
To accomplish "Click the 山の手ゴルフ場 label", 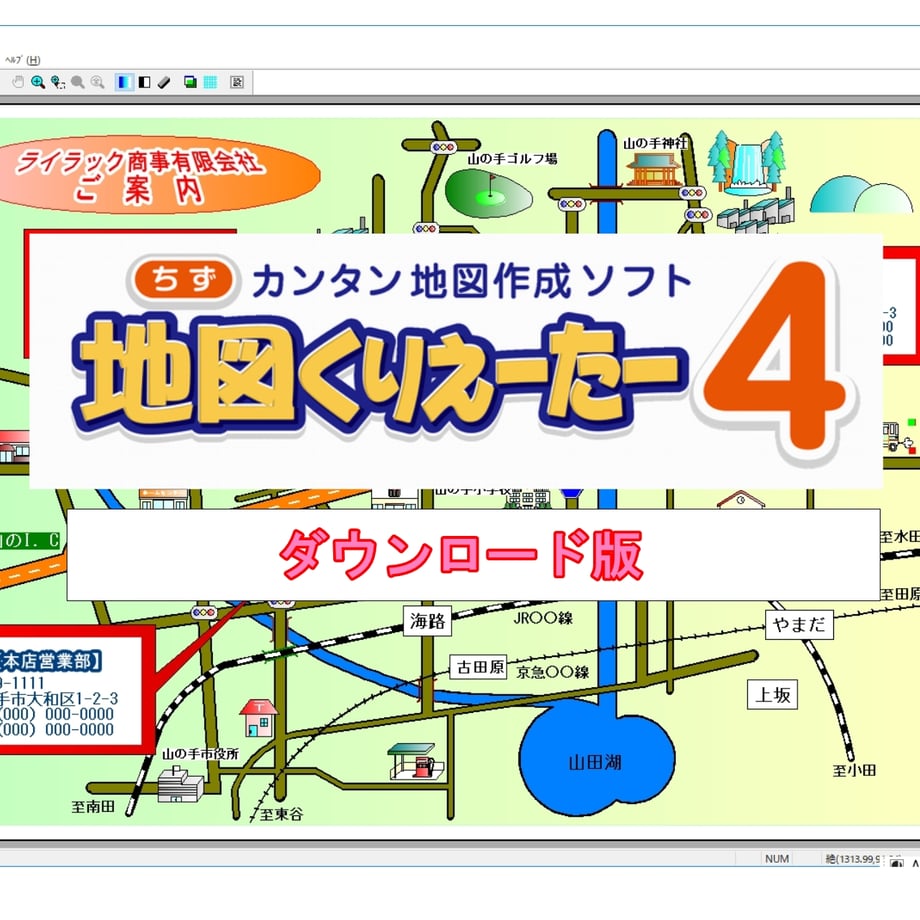I will (x=512, y=158).
